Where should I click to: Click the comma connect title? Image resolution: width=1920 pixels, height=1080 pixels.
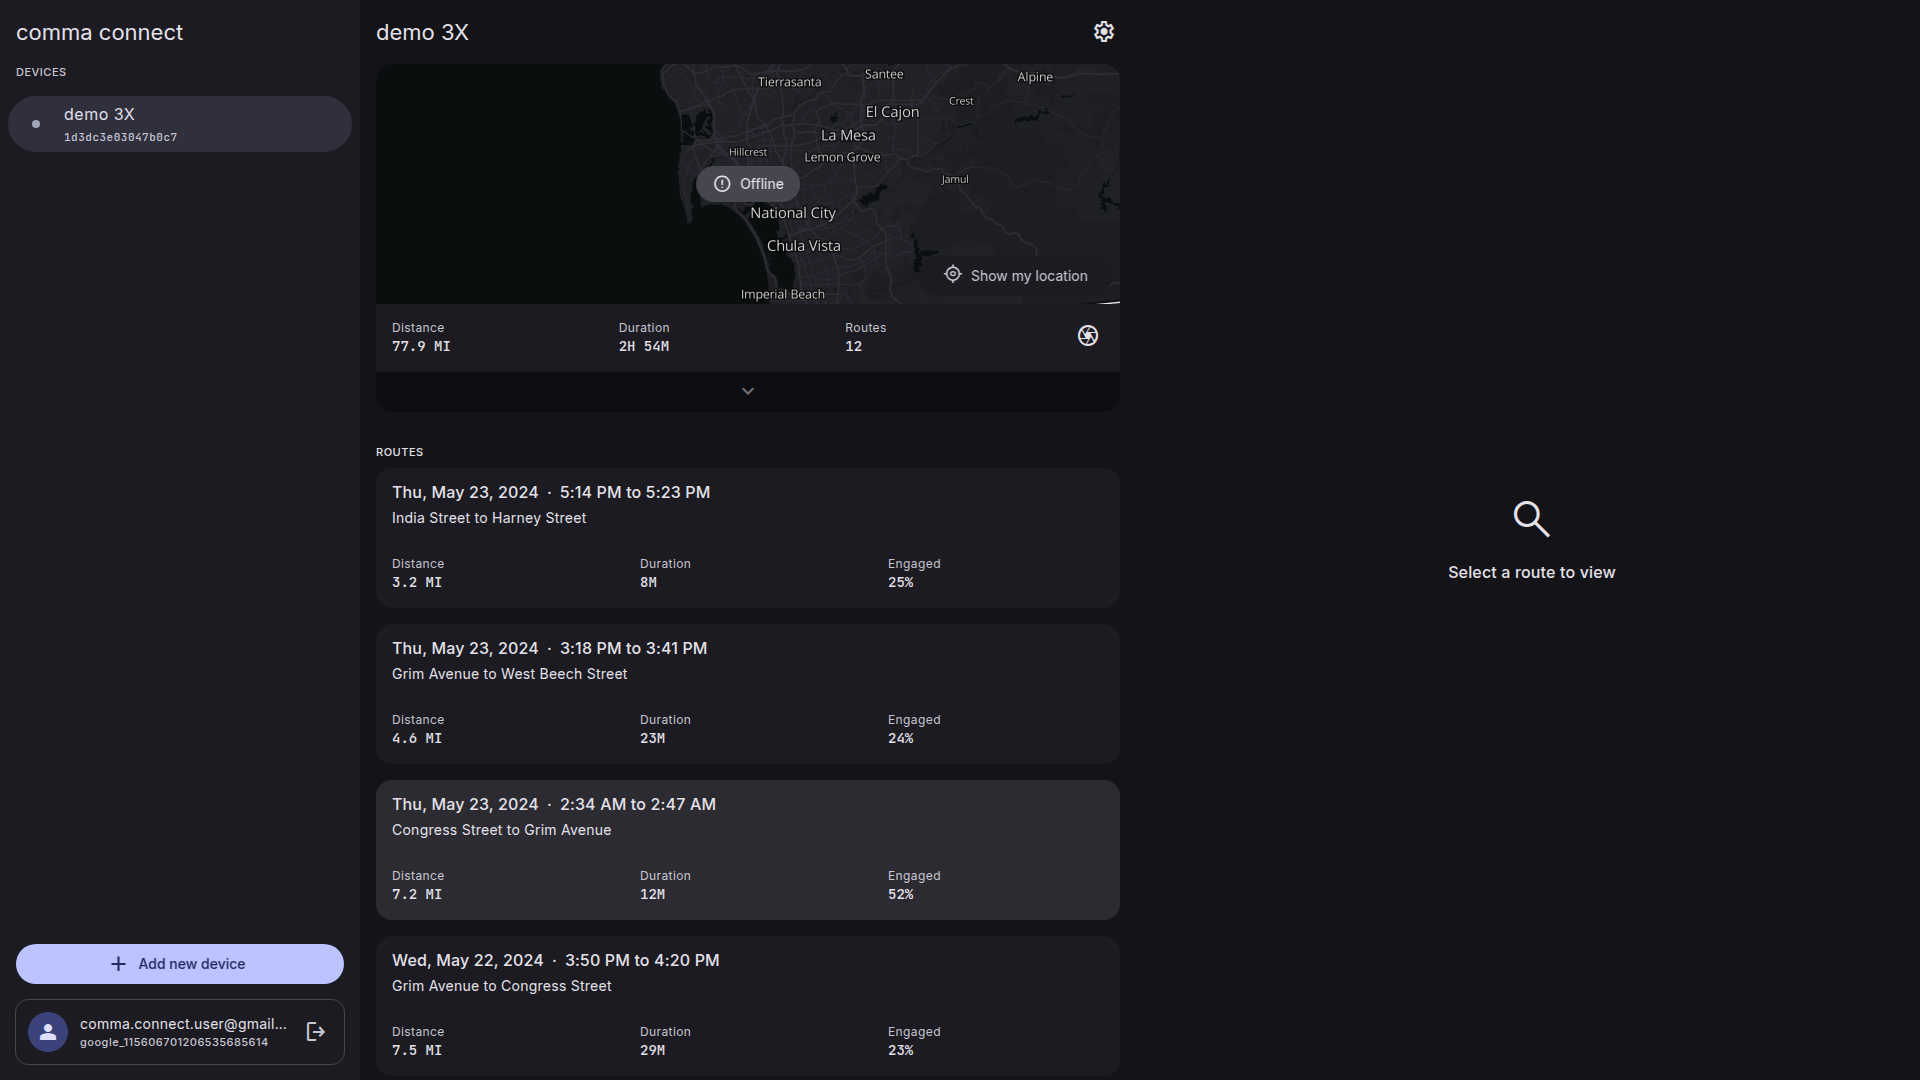tap(99, 32)
